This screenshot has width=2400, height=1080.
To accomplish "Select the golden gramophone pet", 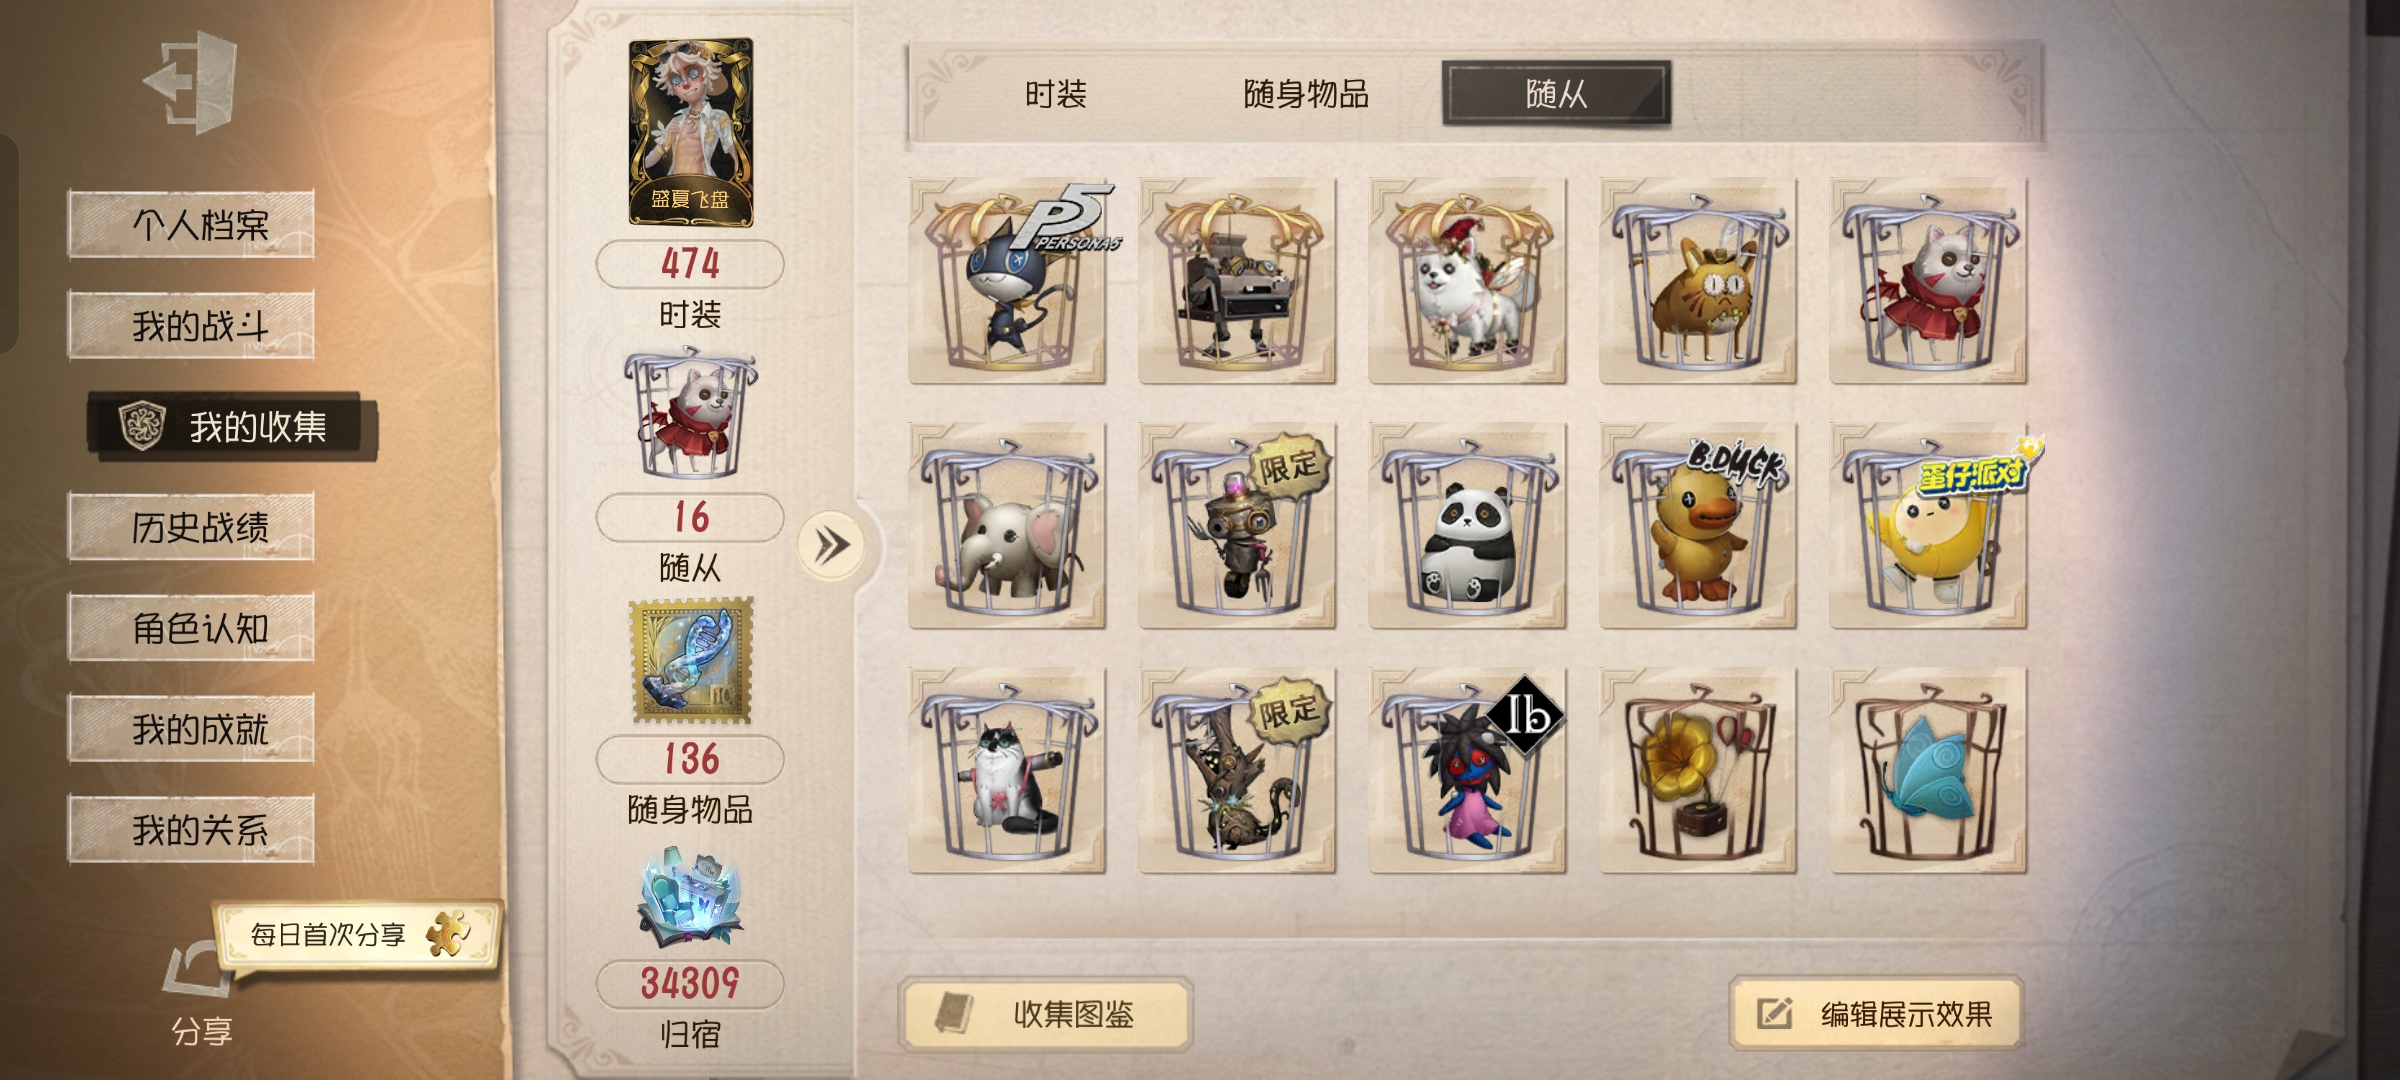I will 1698,771.
